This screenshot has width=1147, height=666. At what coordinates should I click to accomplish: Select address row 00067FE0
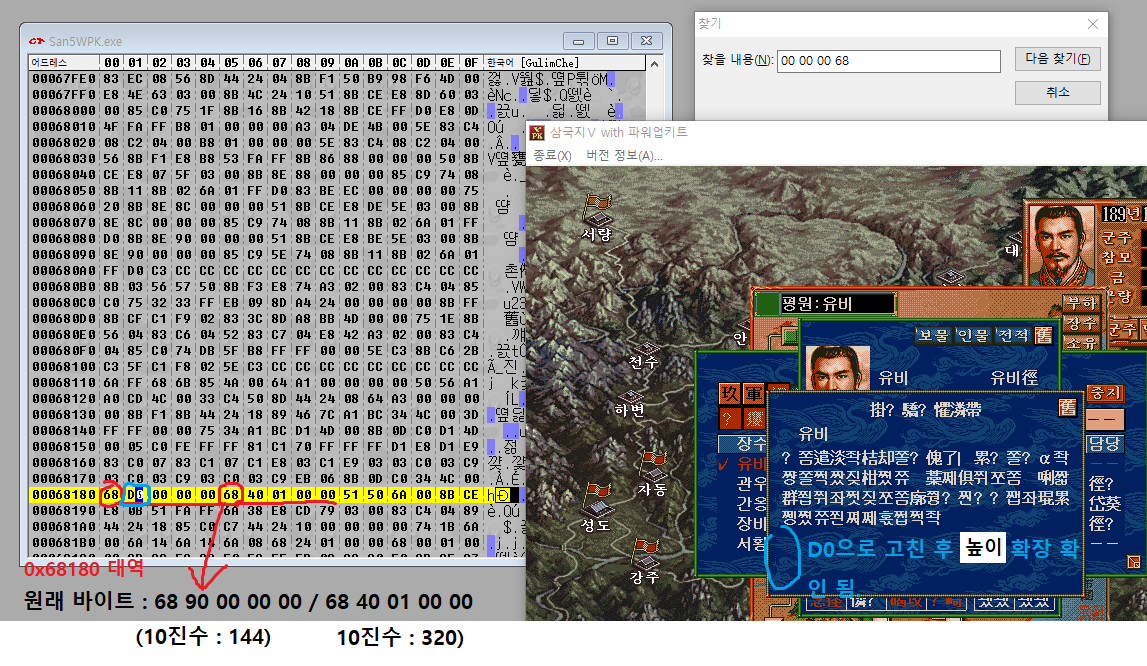pos(64,79)
